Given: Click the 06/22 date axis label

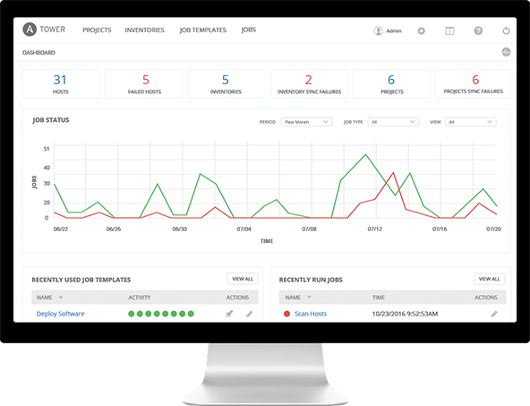Looking at the screenshot, I should [61, 229].
